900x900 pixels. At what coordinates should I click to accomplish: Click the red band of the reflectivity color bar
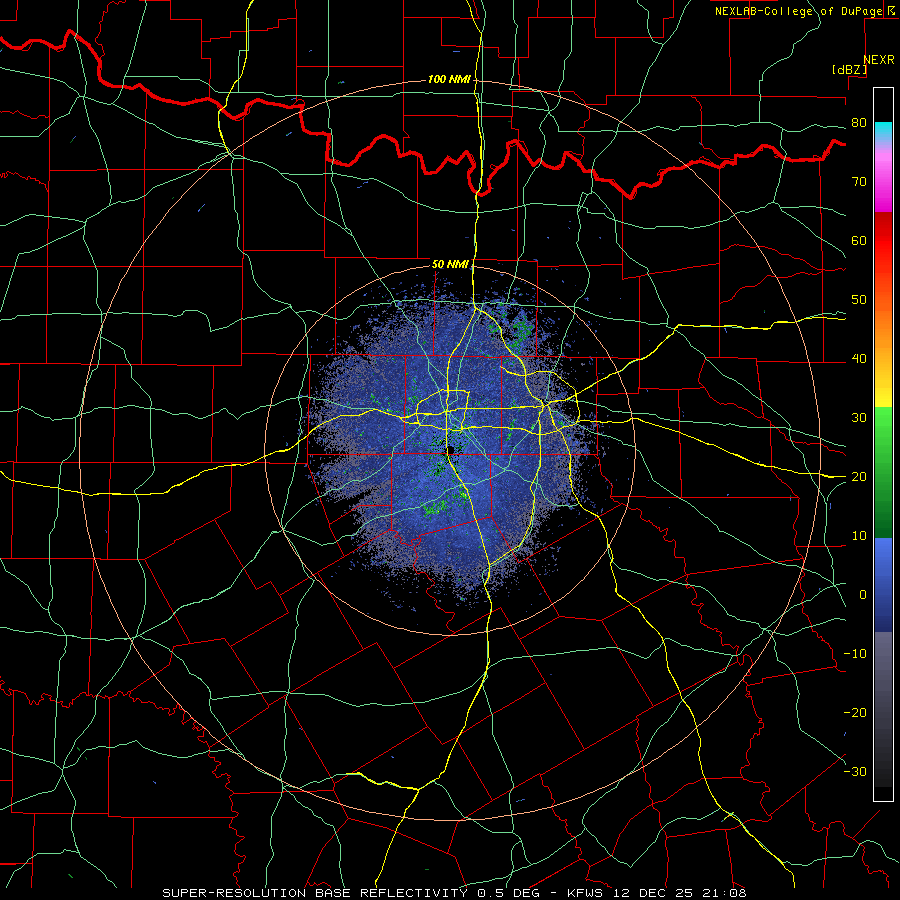tap(883, 241)
